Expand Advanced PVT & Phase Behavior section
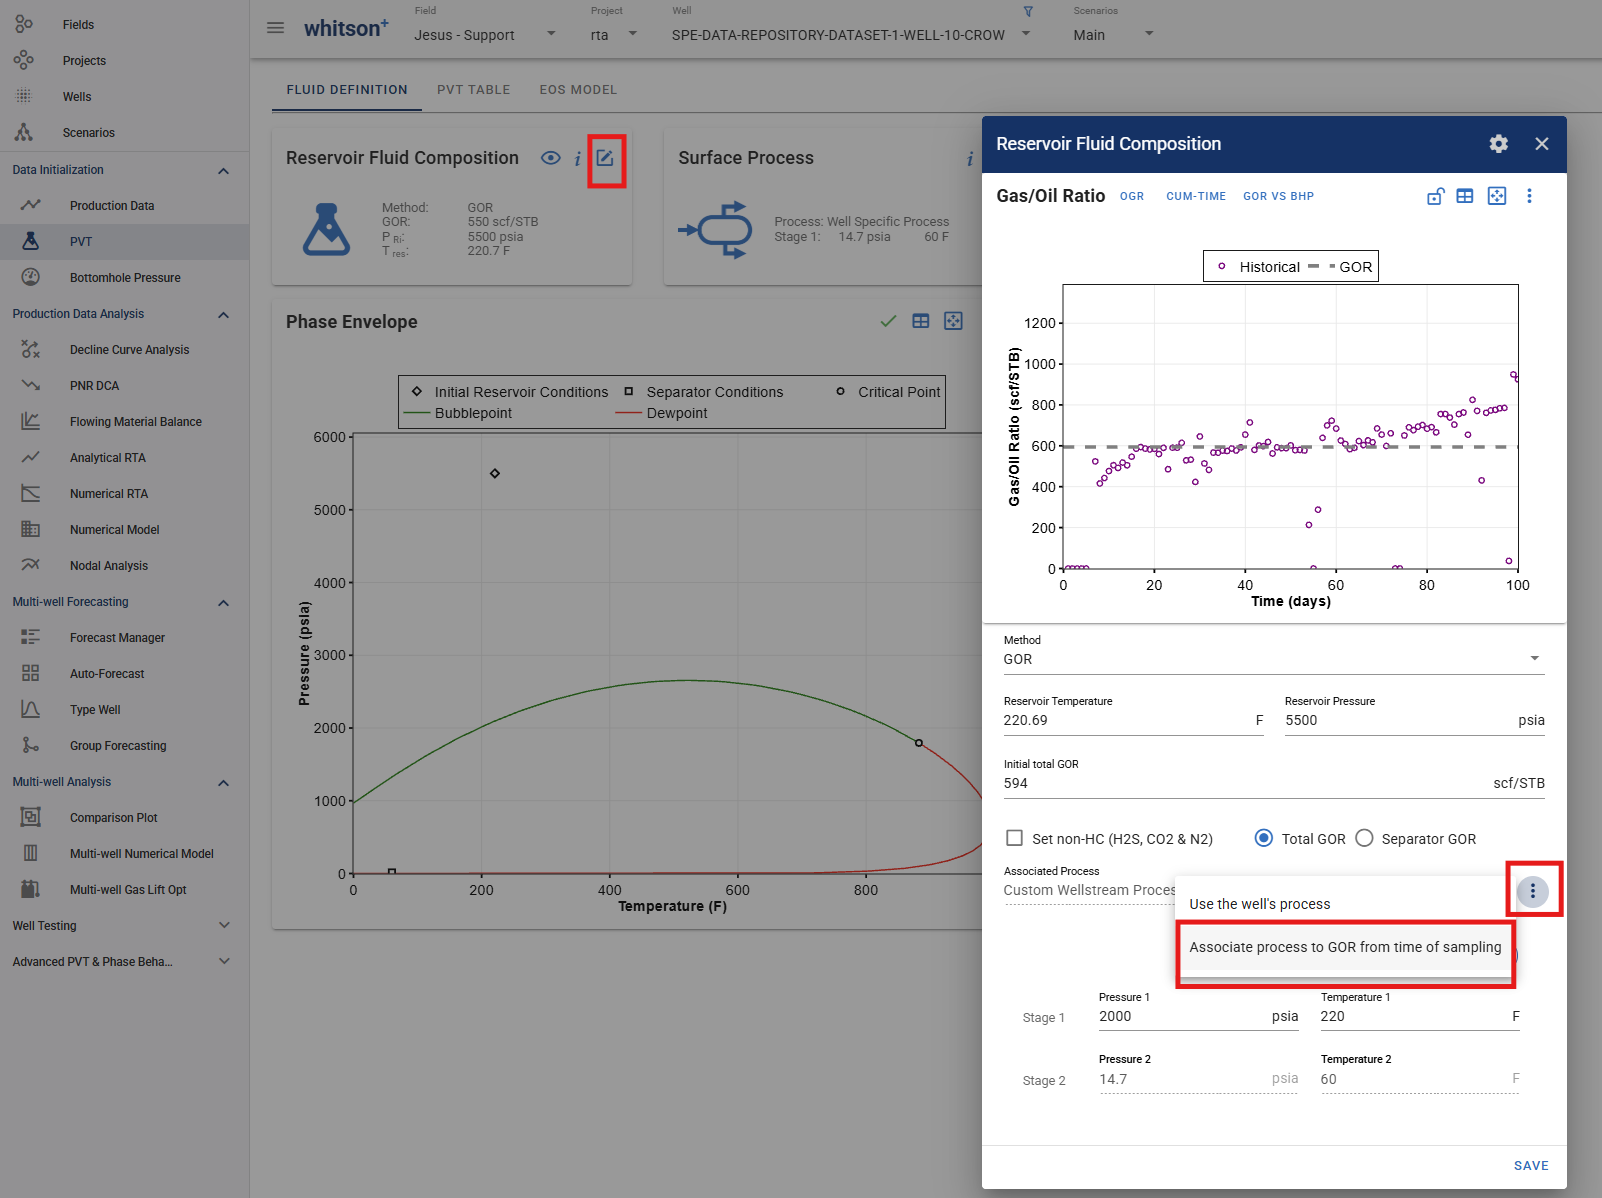Image resolution: width=1602 pixels, height=1198 pixels. coord(223,962)
